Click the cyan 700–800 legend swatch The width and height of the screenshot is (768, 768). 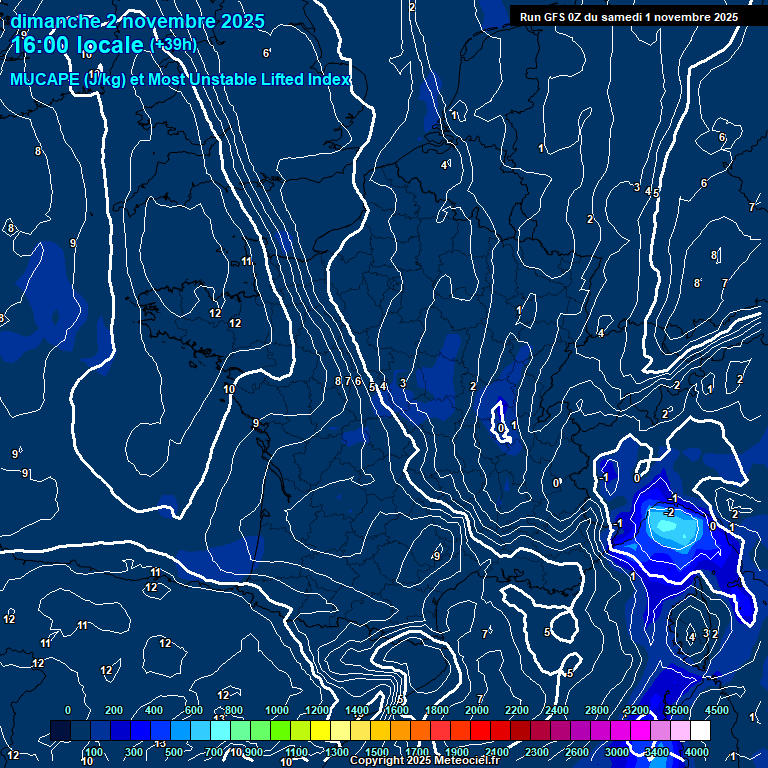point(220,730)
